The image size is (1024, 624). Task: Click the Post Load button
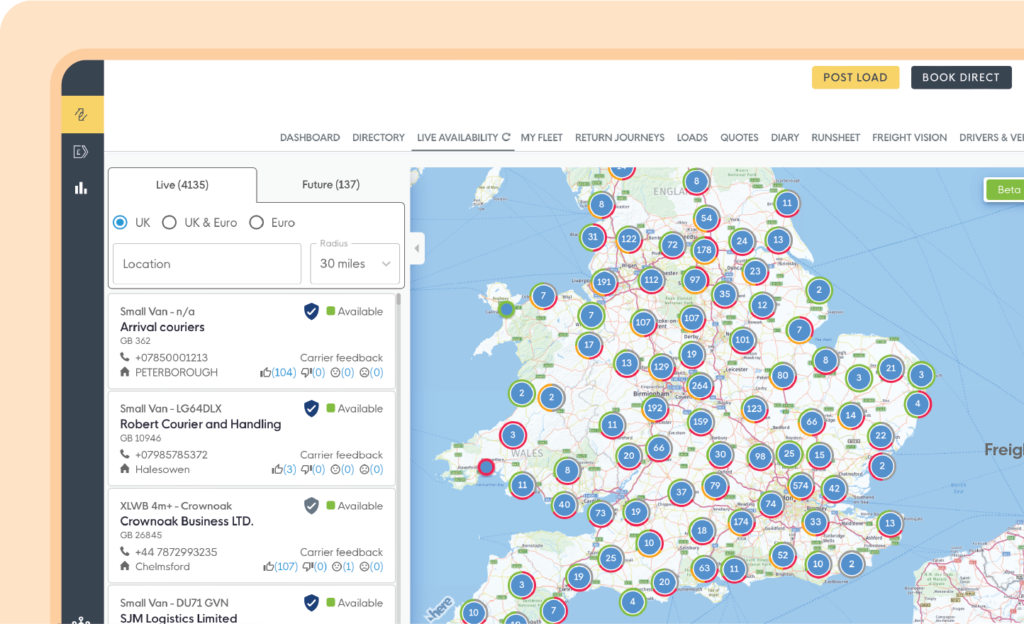tap(855, 78)
